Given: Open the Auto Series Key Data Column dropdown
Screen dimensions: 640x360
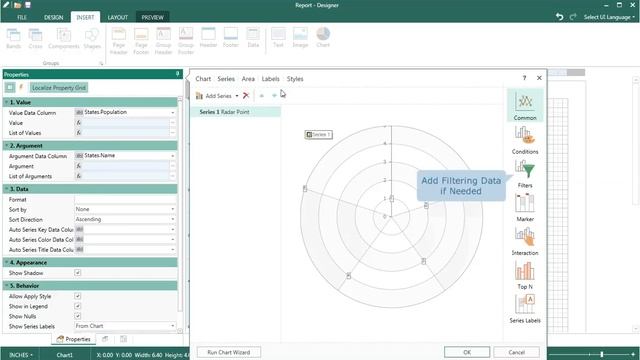Looking at the screenshot, I should coord(173,229).
